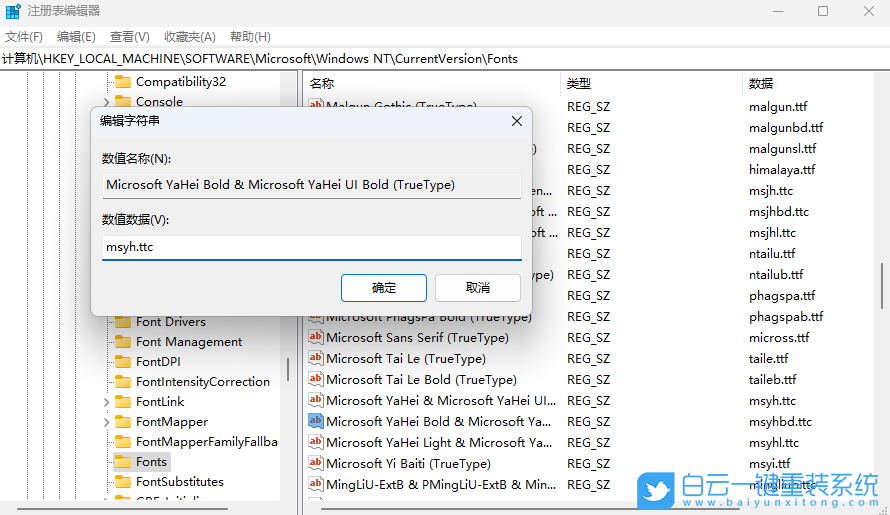Click the FontMapper folder icon

123,422
